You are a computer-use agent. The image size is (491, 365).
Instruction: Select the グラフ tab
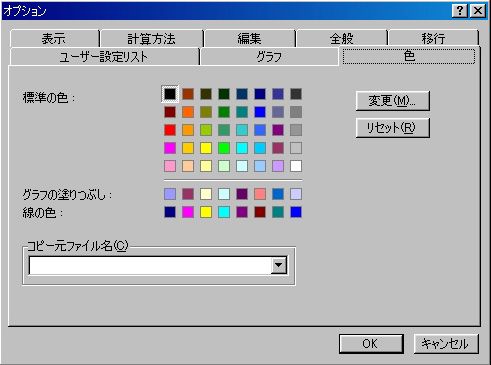269,57
